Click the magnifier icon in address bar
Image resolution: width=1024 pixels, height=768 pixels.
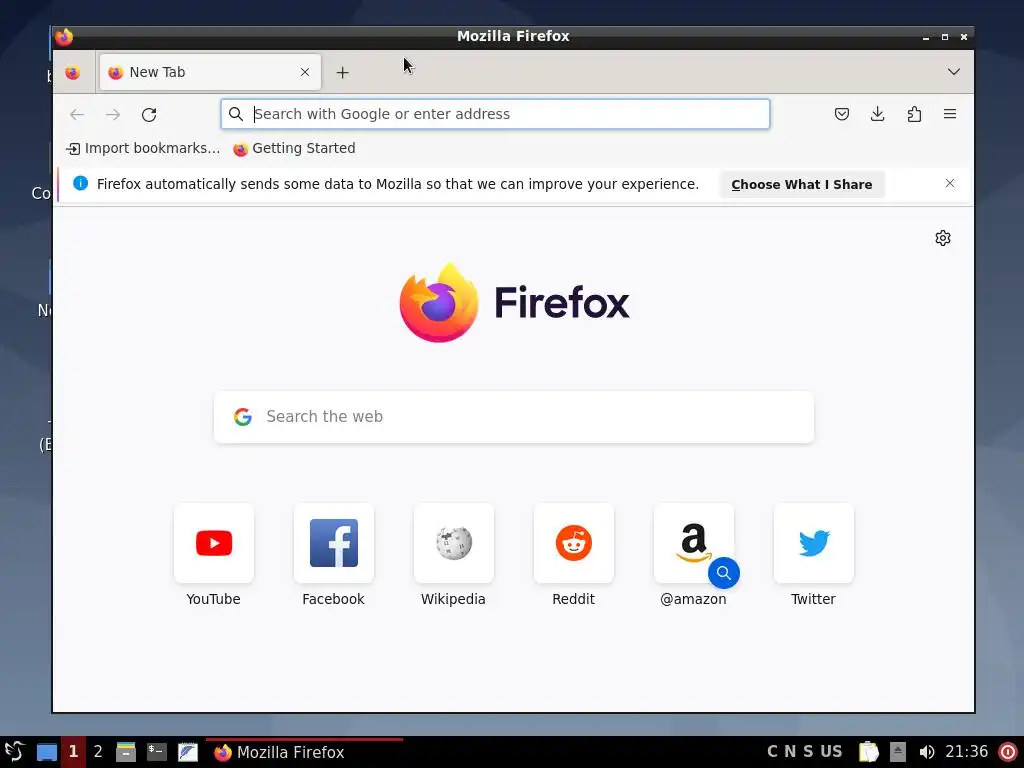coord(236,114)
